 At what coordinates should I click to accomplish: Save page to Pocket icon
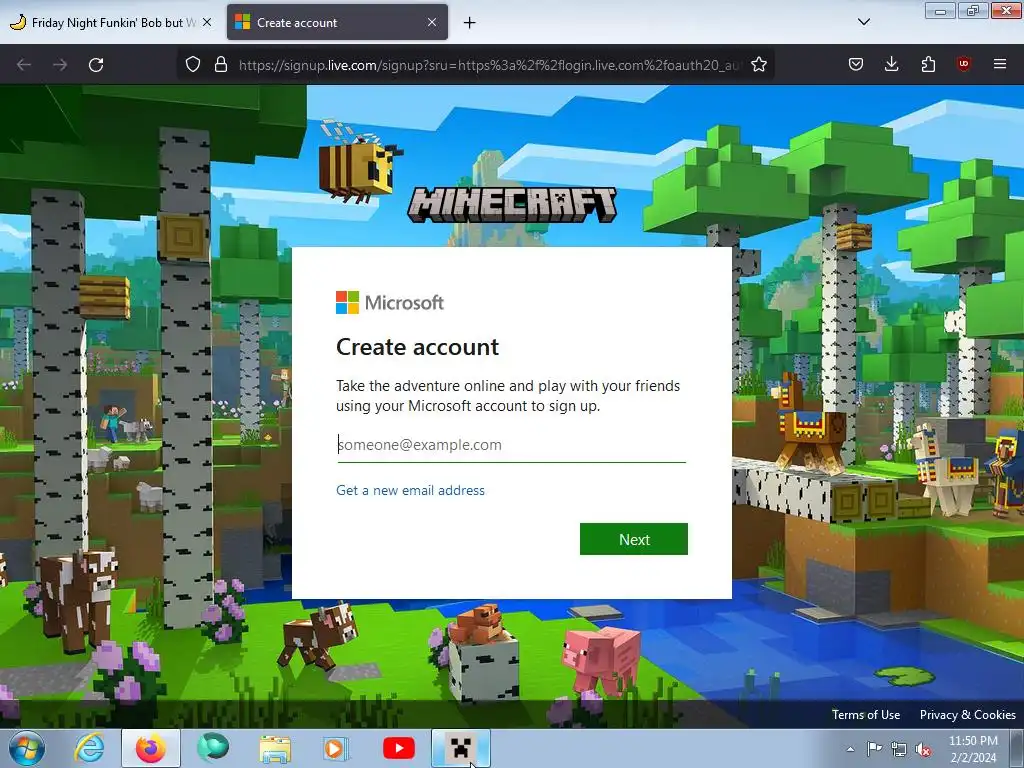coord(856,65)
